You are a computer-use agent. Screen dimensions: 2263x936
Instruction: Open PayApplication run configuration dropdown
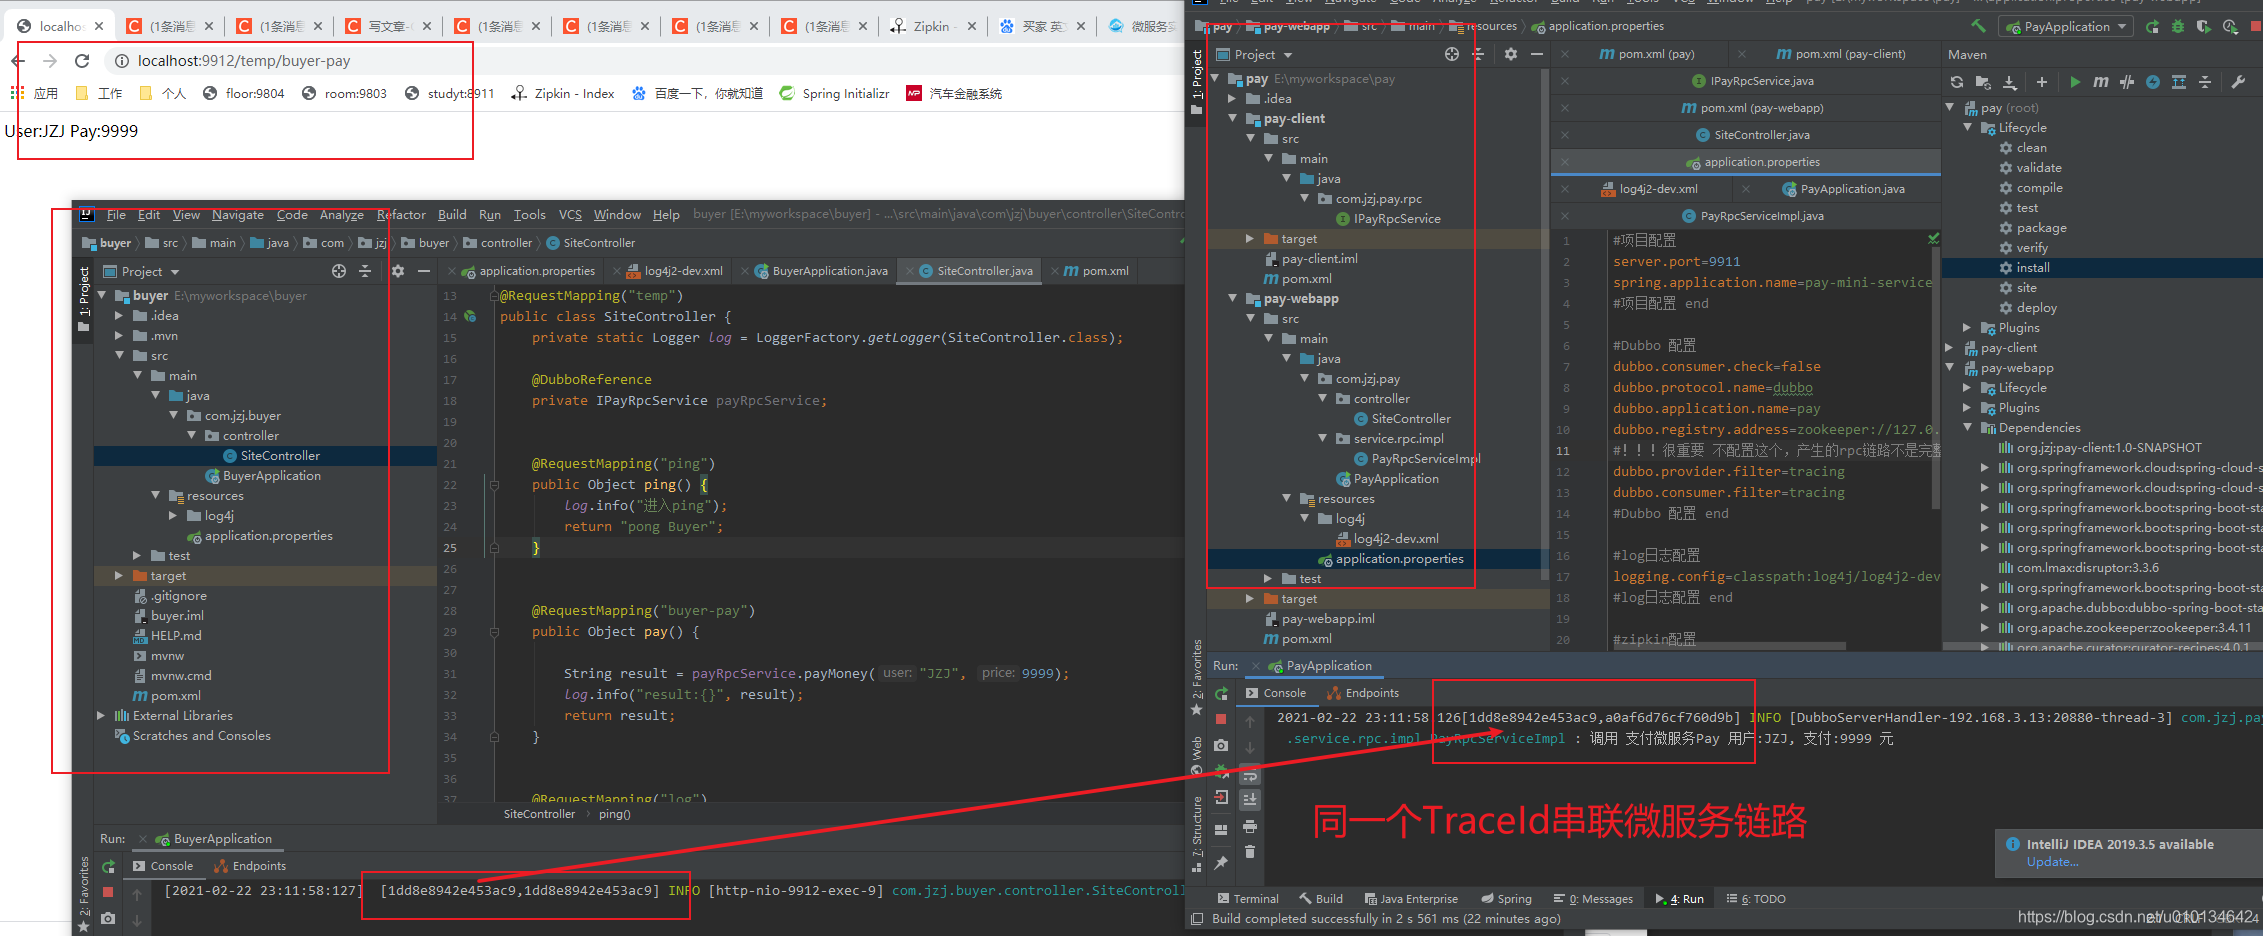(x=2065, y=27)
